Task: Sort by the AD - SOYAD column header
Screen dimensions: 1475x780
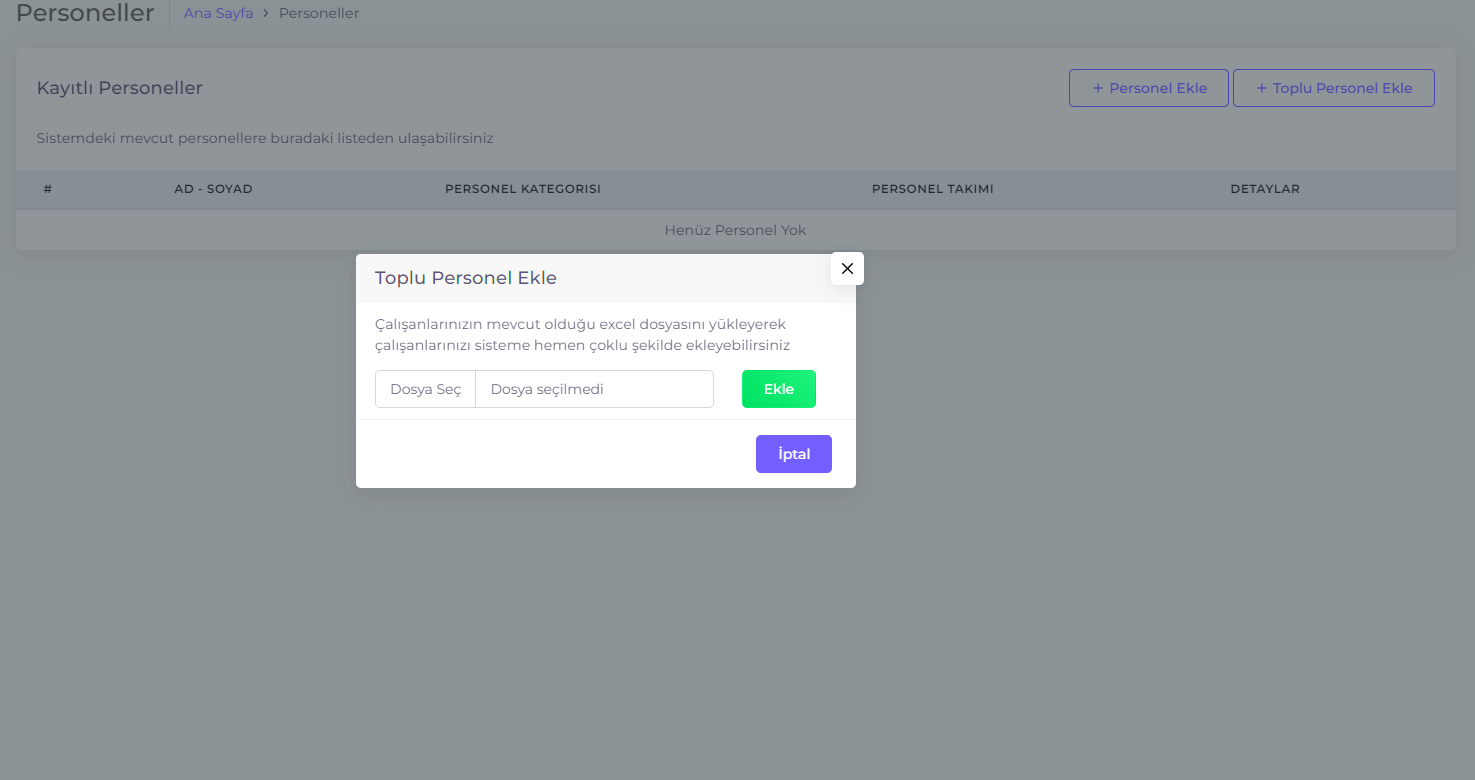Action: (x=213, y=189)
